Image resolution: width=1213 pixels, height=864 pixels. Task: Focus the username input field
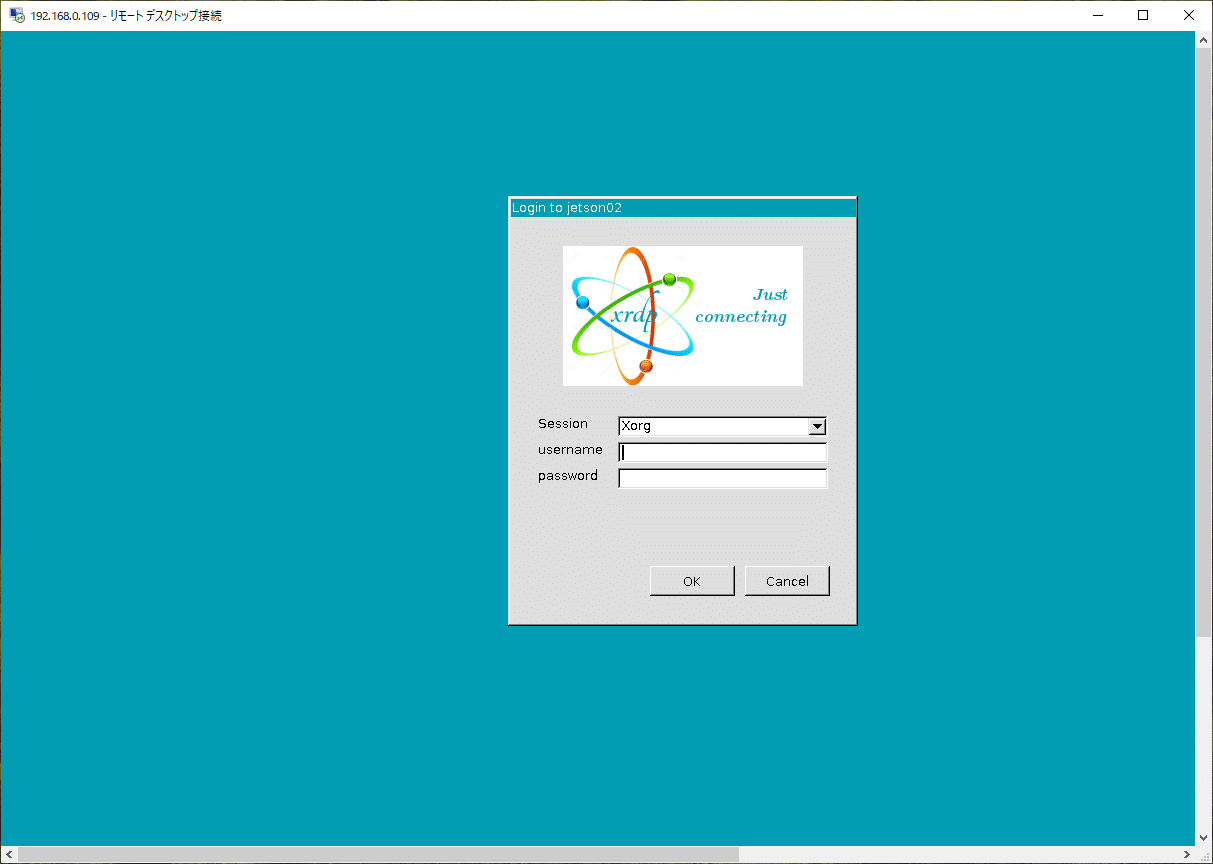coord(723,453)
